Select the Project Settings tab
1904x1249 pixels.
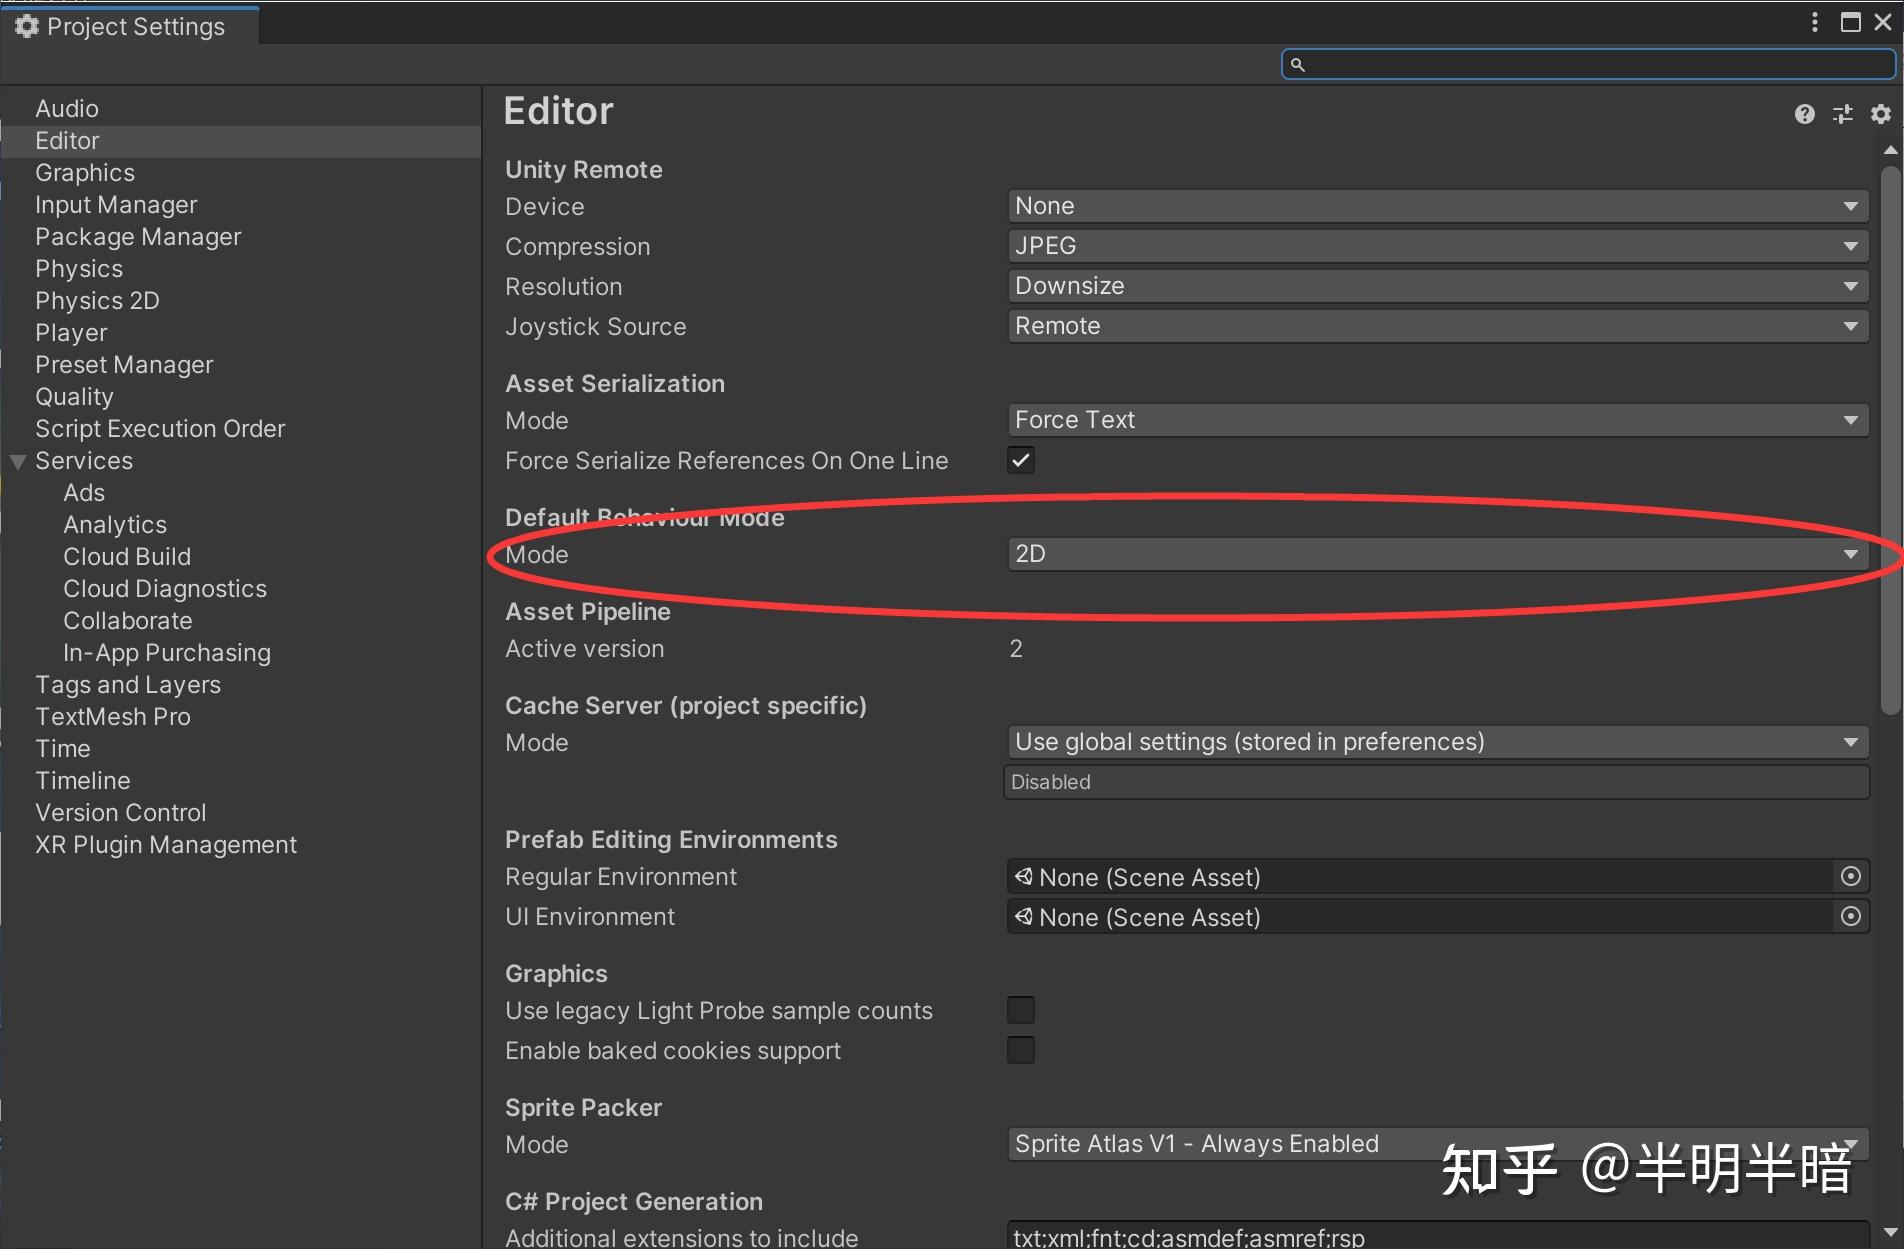(130, 26)
